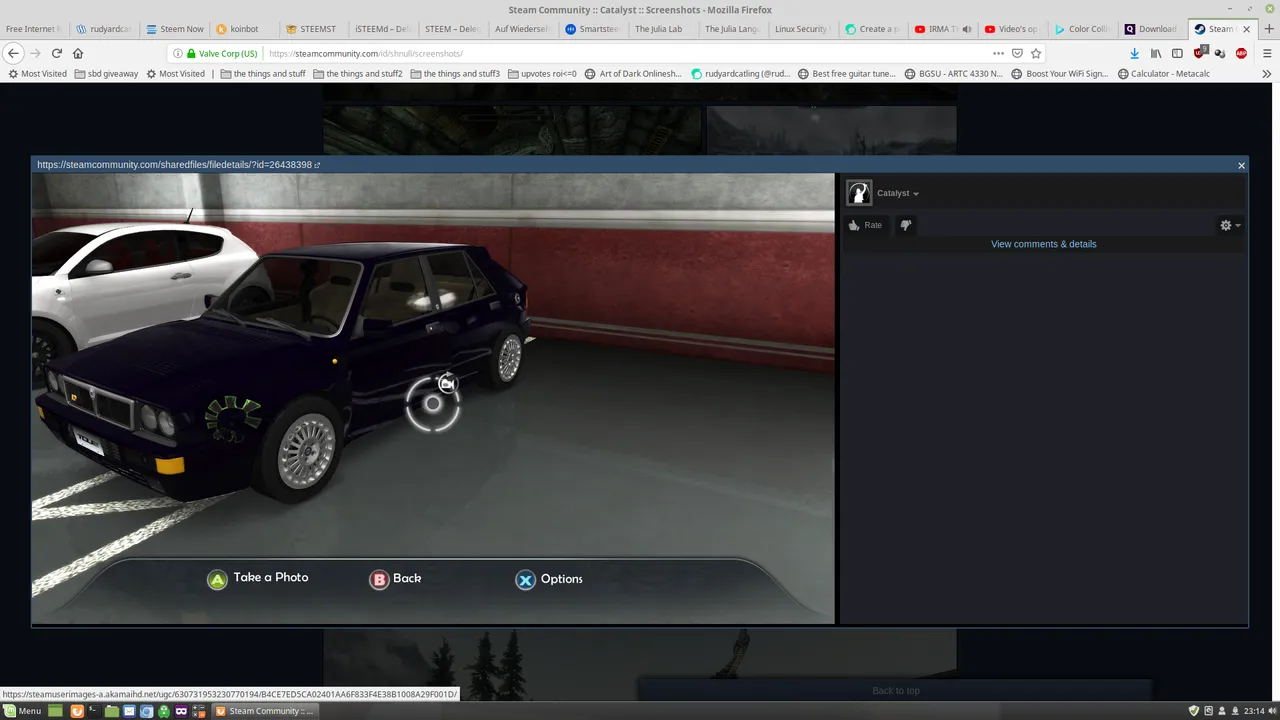Toggle the Firefox sidebar icon
This screenshot has height=720, width=1280.
[x=1177, y=53]
